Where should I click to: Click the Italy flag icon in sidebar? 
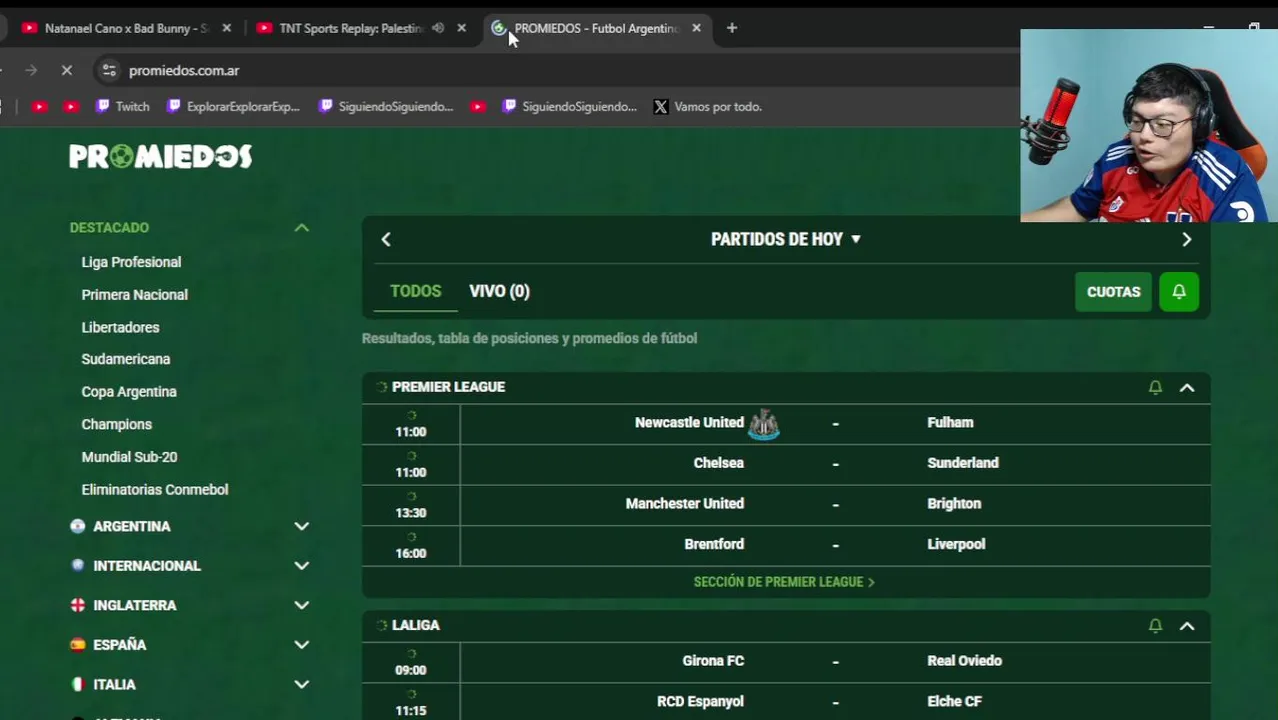78,685
